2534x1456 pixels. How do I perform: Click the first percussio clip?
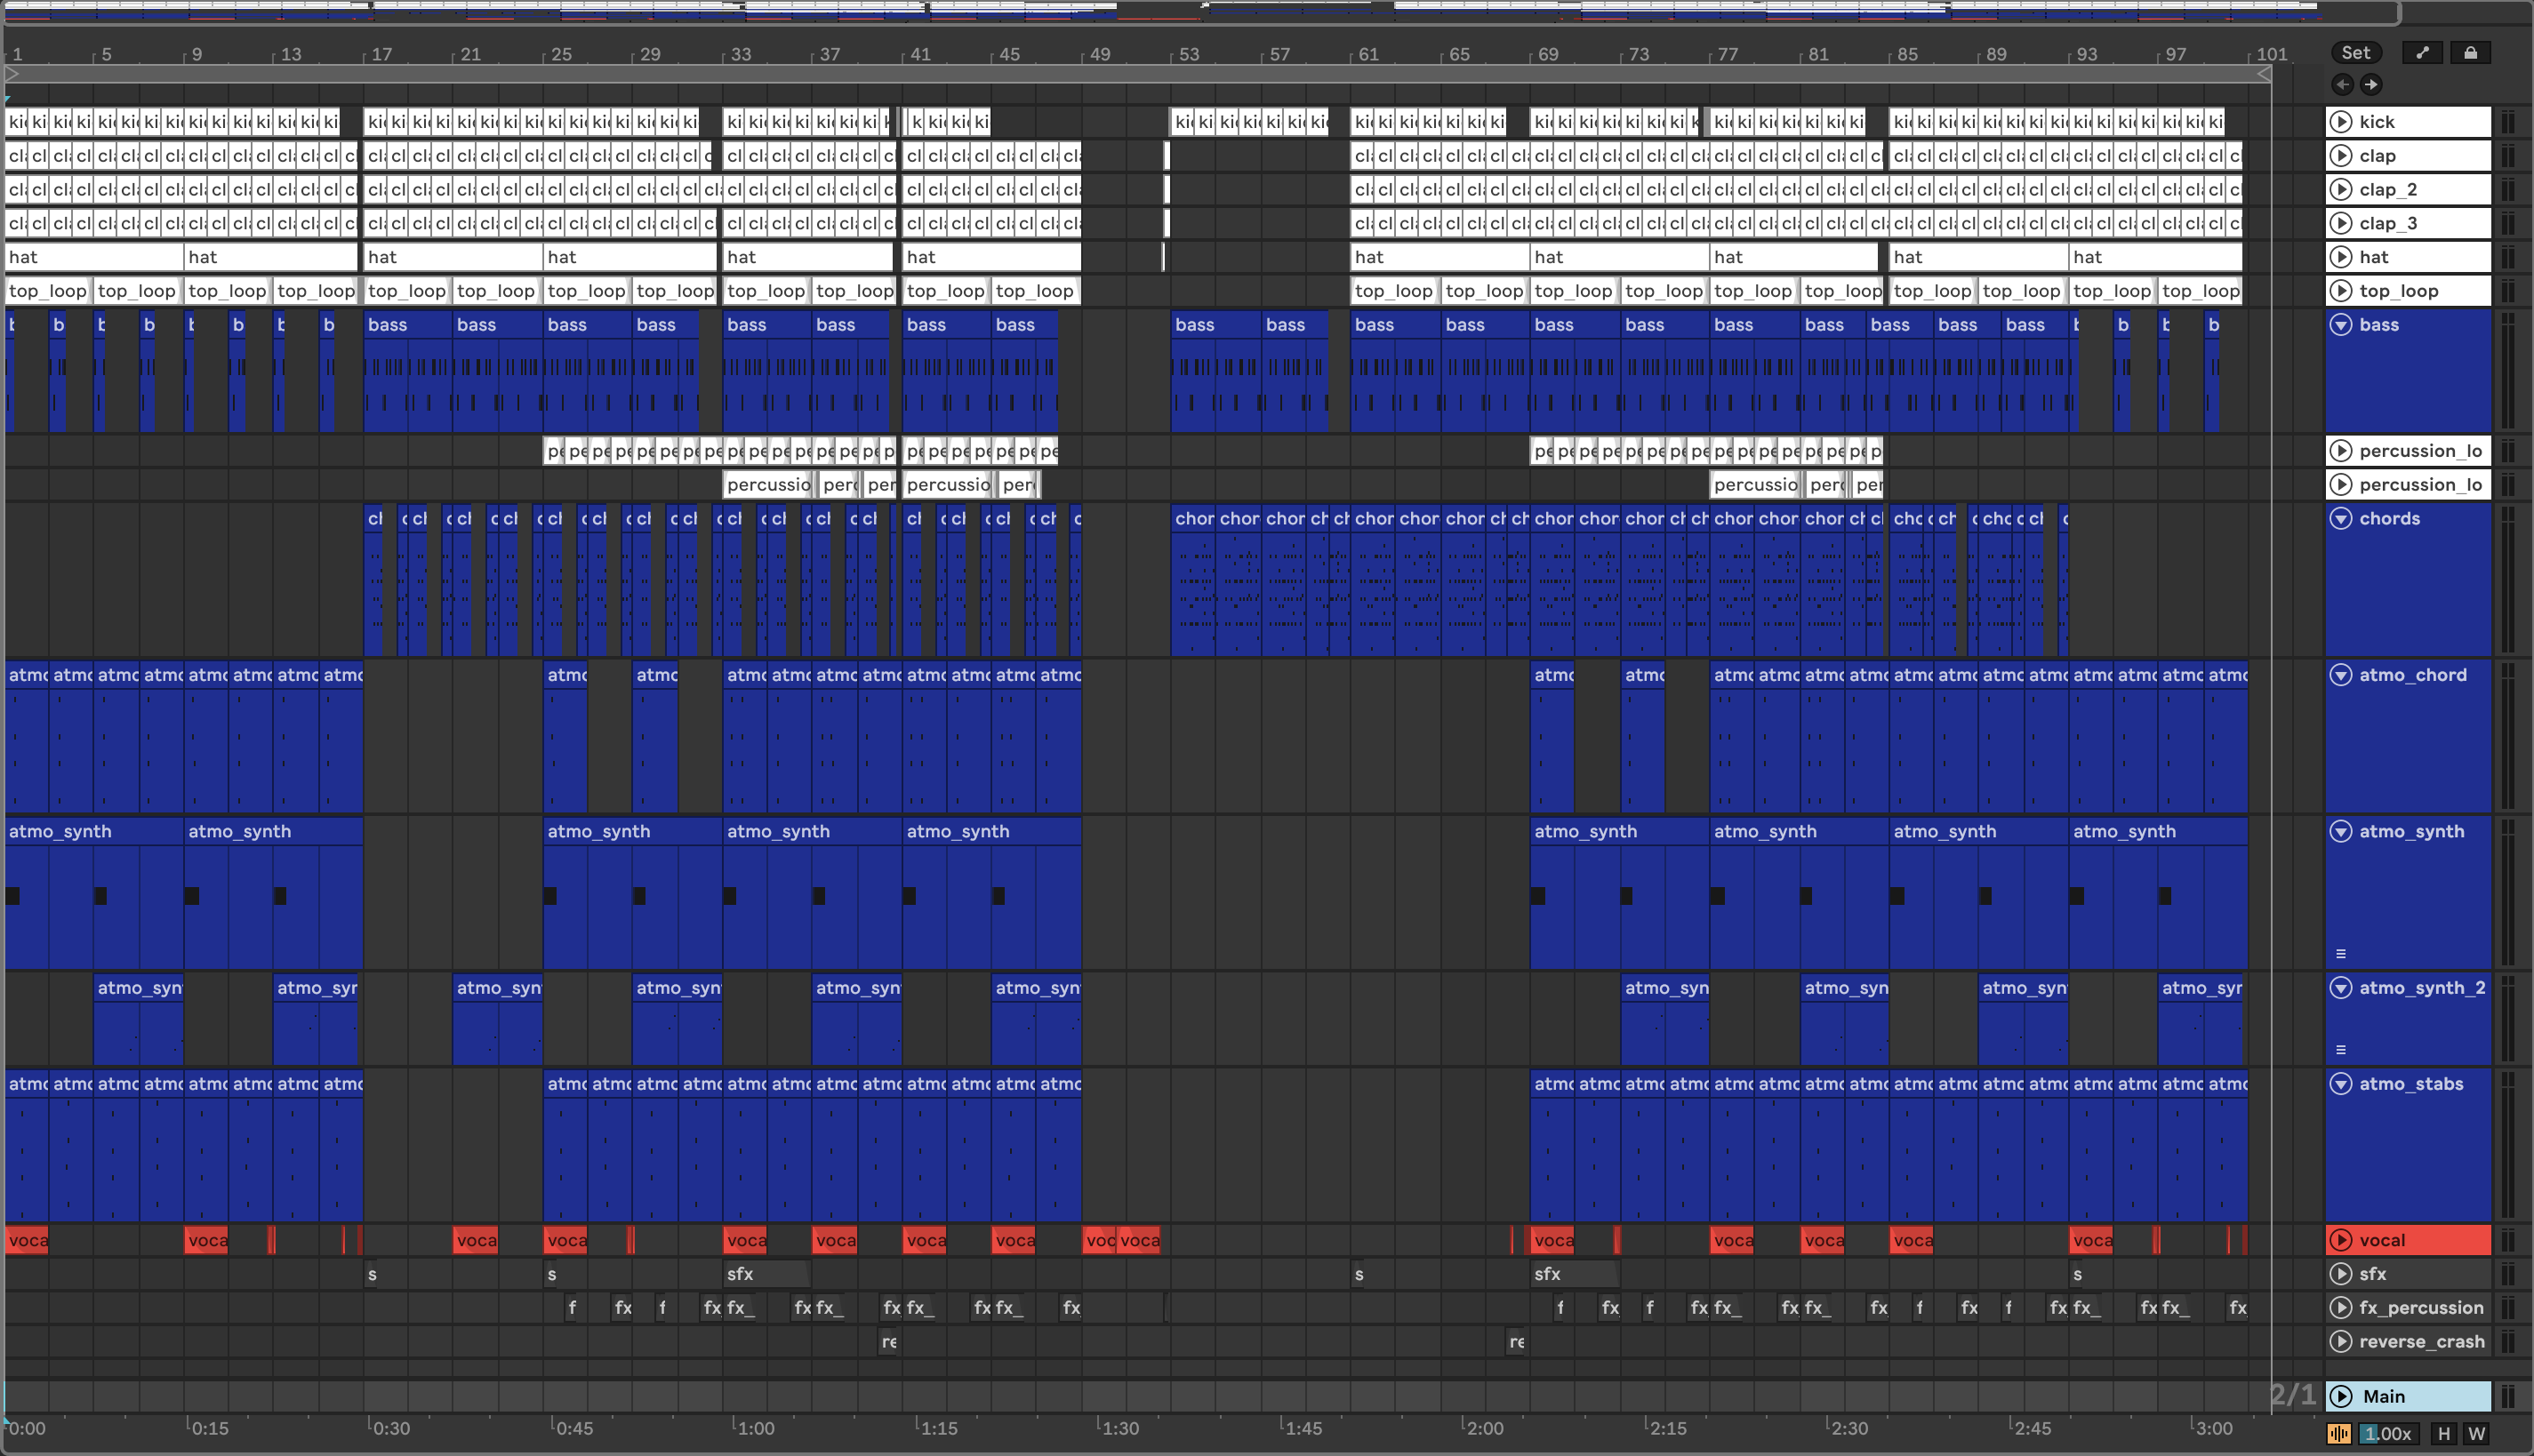tap(767, 485)
